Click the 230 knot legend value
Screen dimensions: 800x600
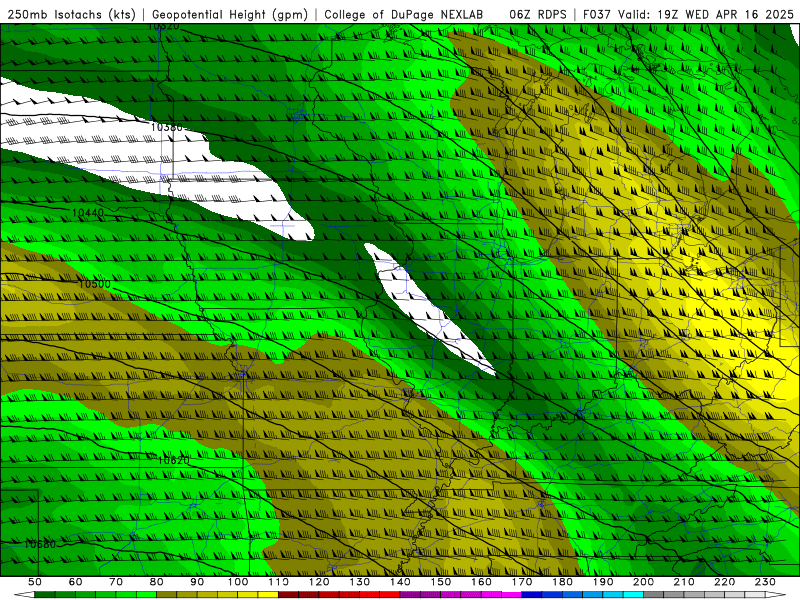[x=765, y=582]
